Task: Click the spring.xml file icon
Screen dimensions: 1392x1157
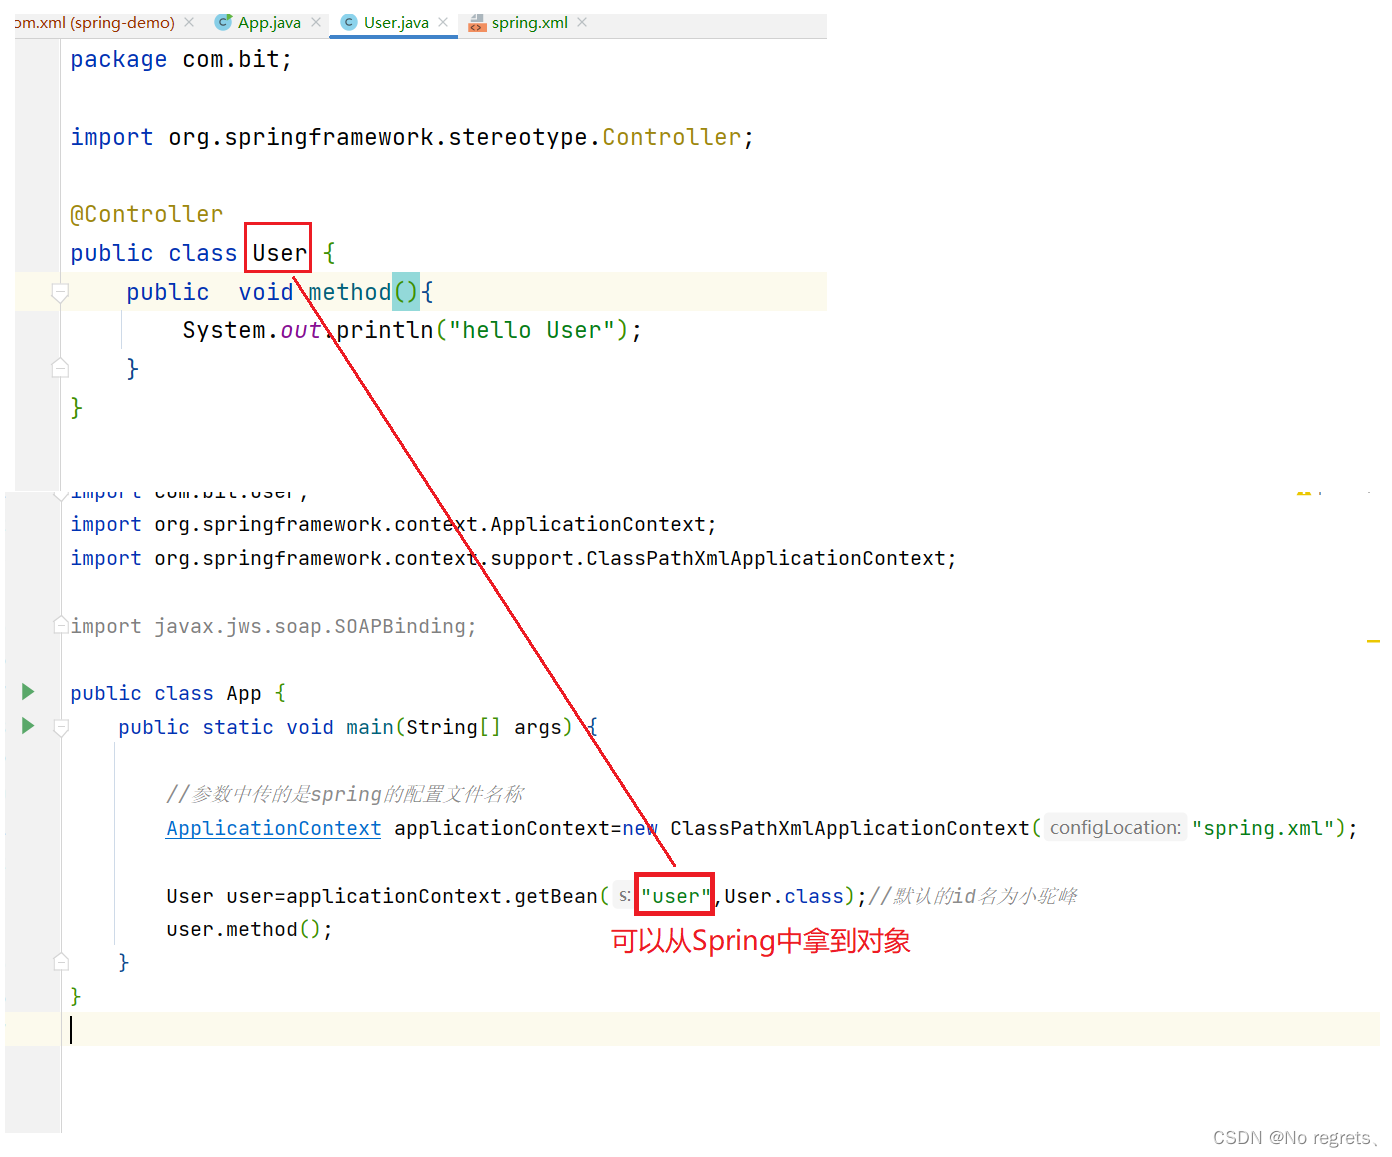Action: point(477,22)
